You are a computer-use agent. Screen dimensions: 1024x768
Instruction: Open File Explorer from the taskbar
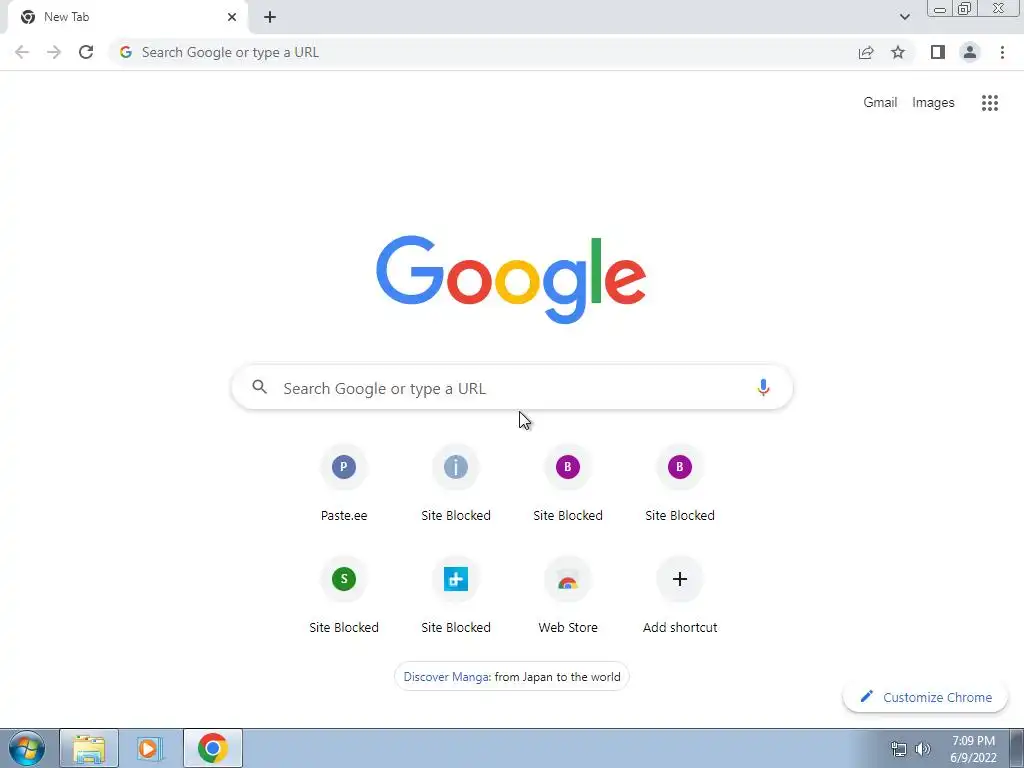pyautogui.click(x=89, y=748)
